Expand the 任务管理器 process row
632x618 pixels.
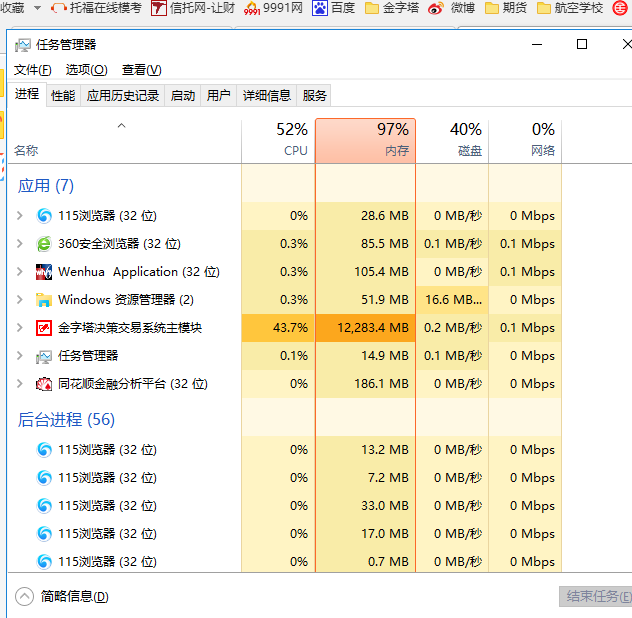(x=19, y=356)
